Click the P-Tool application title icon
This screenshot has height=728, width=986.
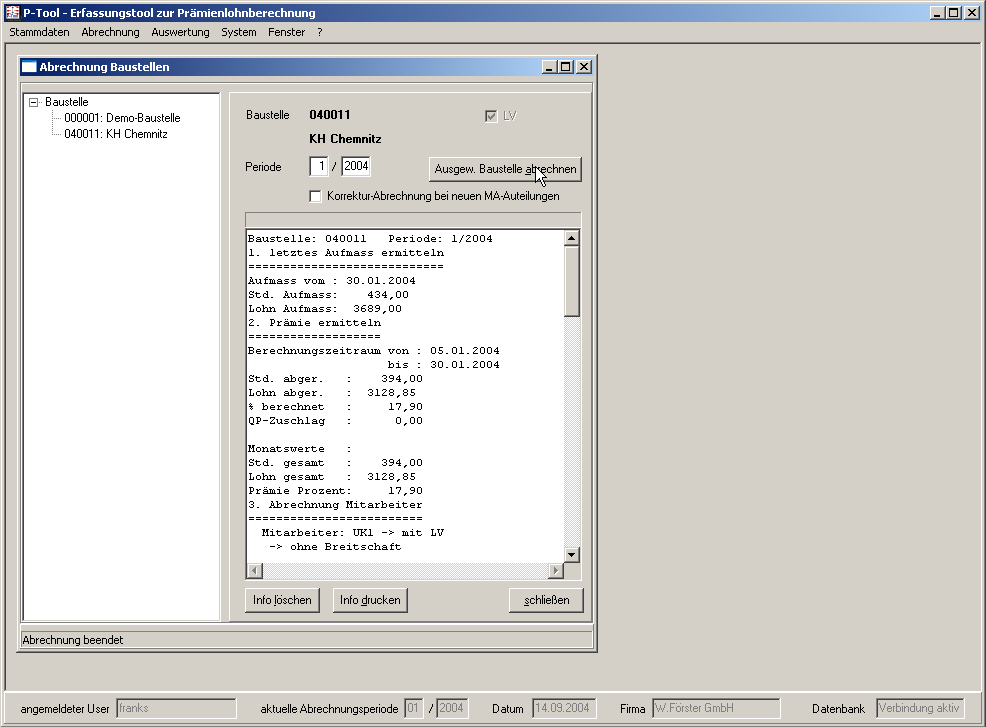click(13, 13)
